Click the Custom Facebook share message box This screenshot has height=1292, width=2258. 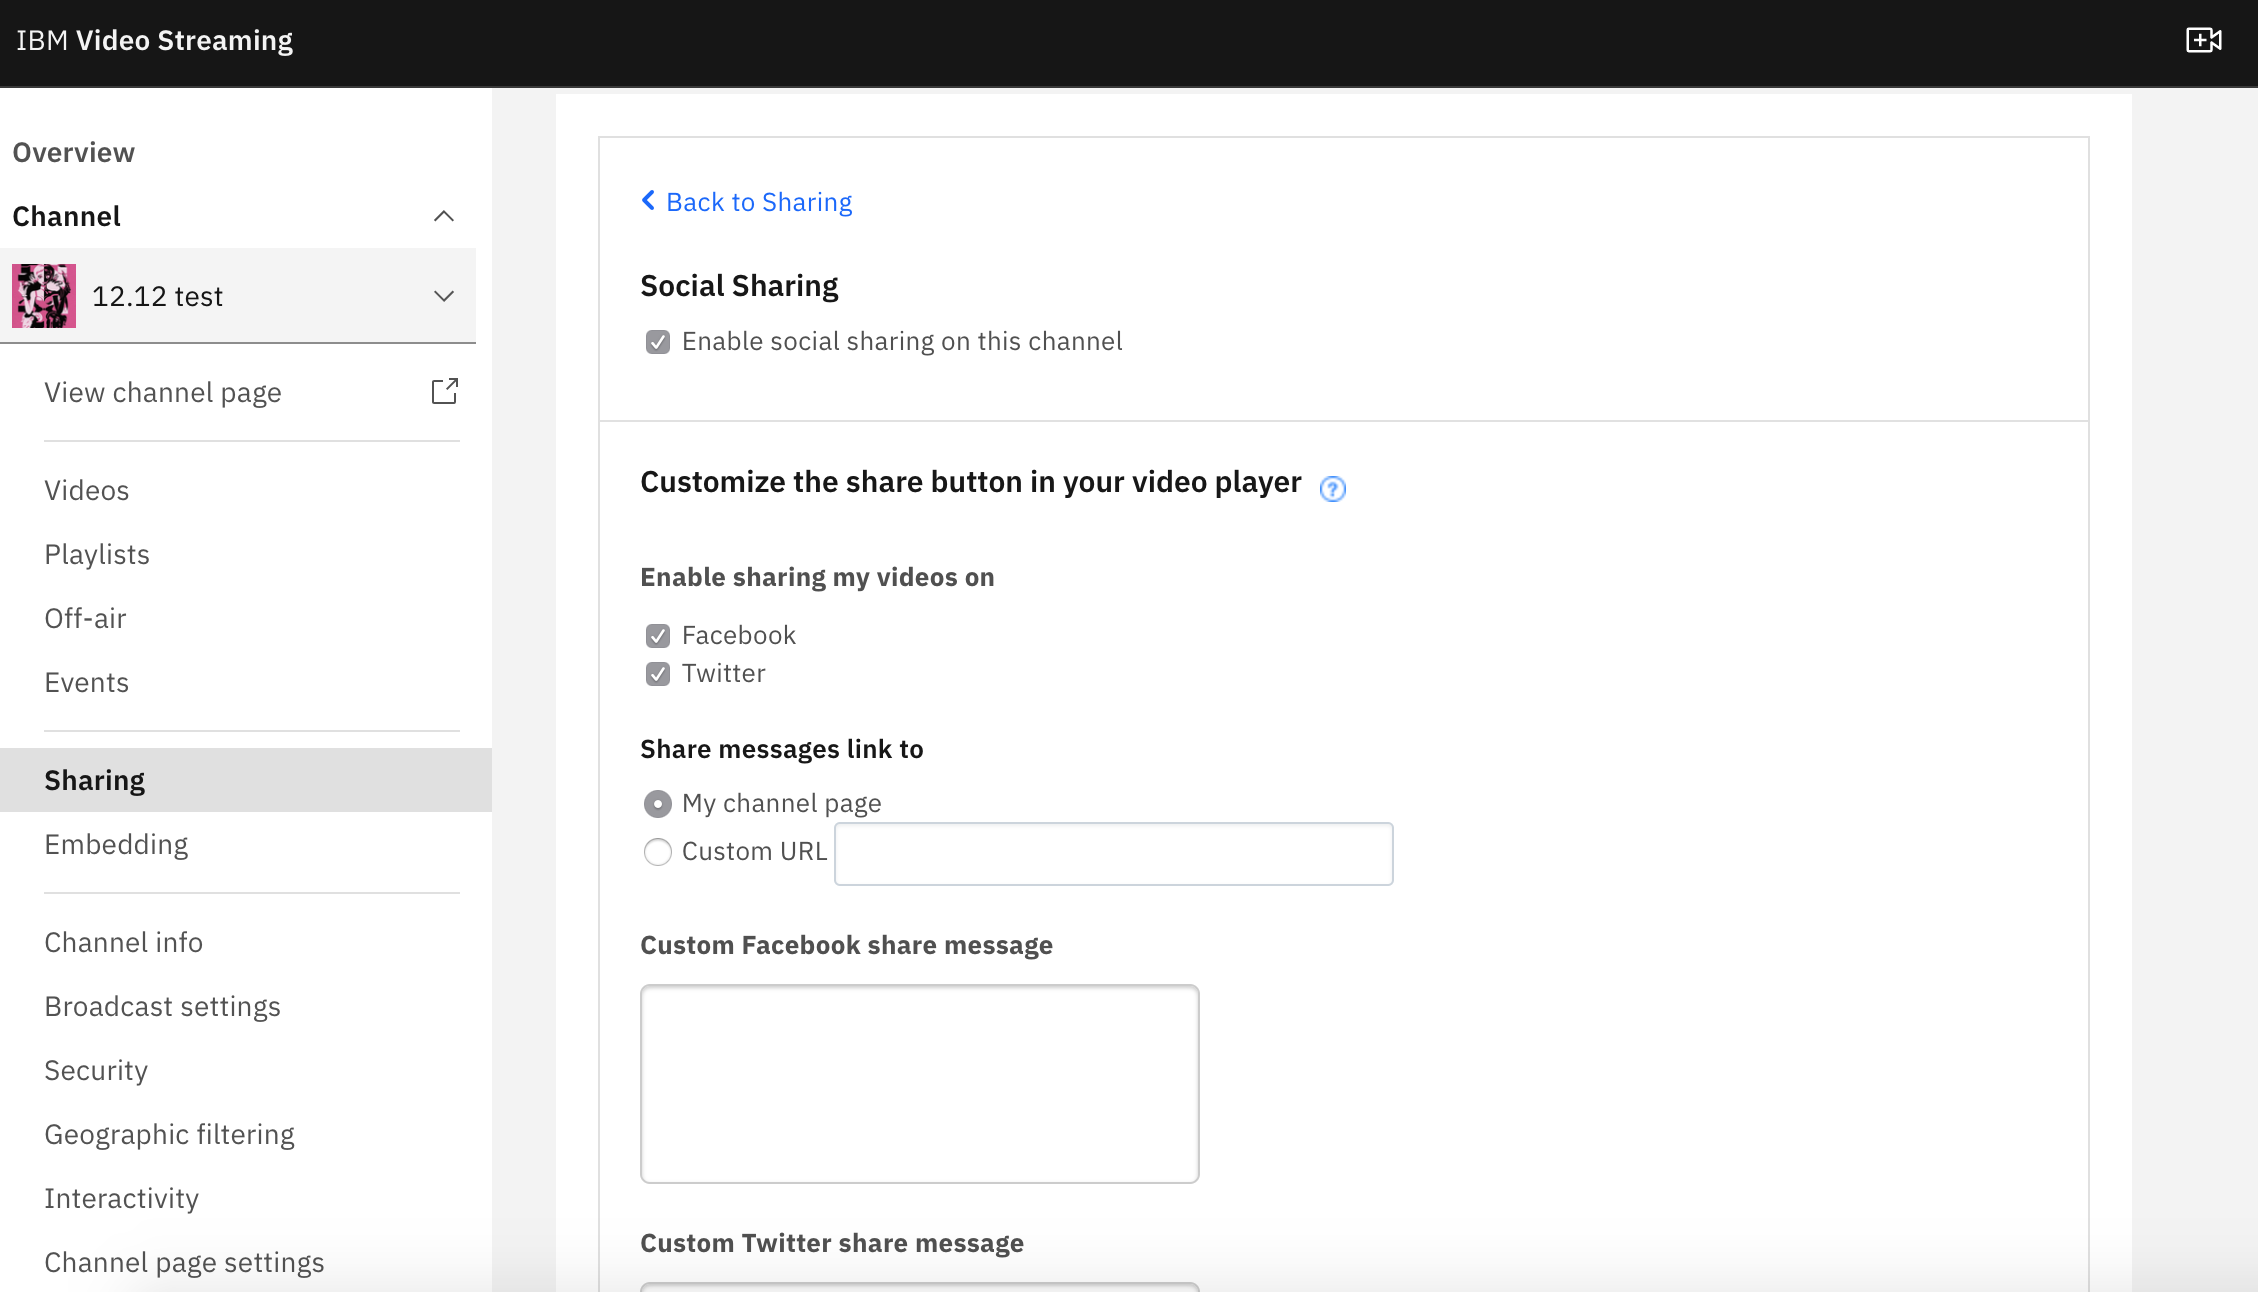click(x=919, y=1084)
